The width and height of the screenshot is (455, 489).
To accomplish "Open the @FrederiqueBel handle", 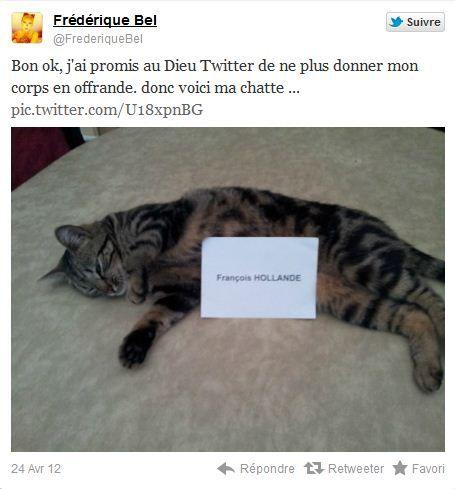I will point(98,39).
